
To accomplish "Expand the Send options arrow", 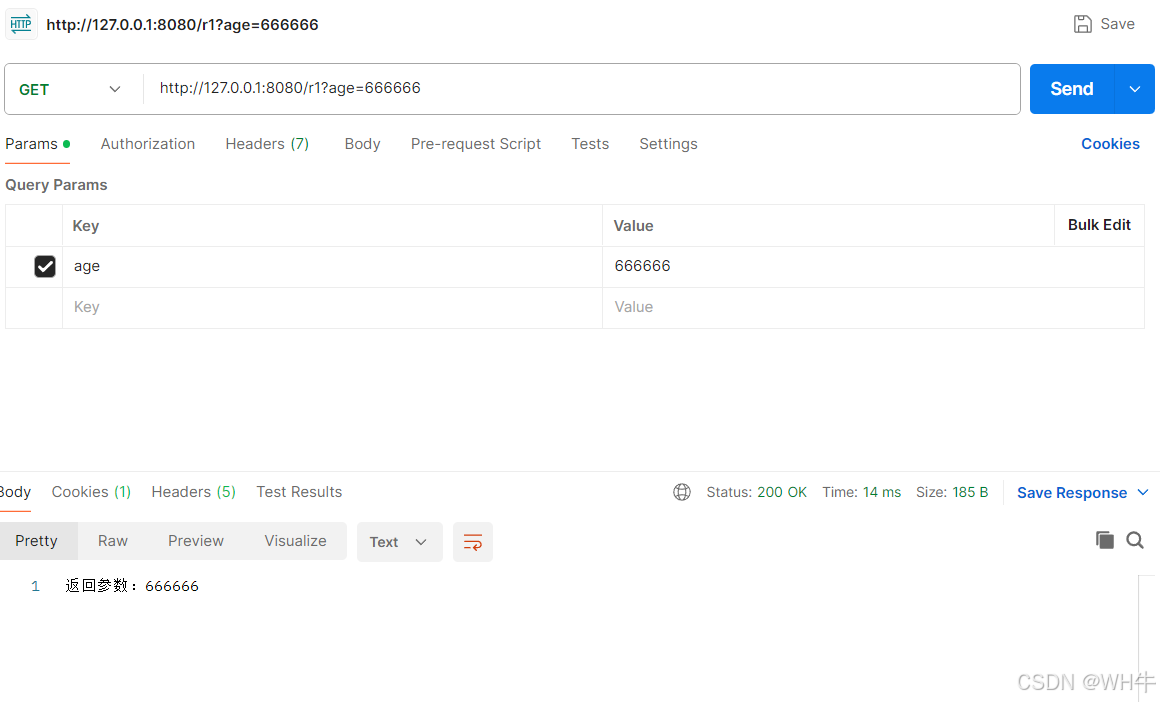I will (1134, 89).
